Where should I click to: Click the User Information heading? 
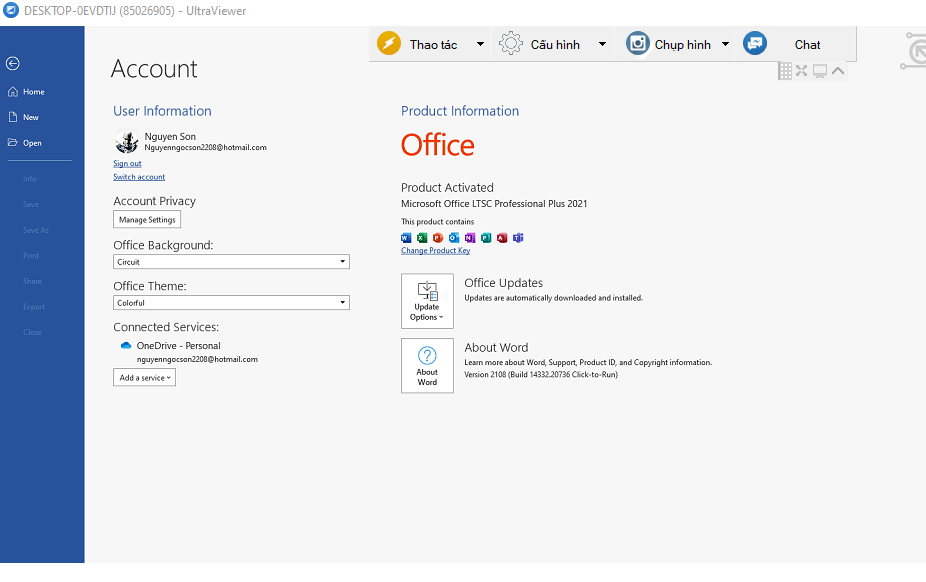tap(162, 111)
